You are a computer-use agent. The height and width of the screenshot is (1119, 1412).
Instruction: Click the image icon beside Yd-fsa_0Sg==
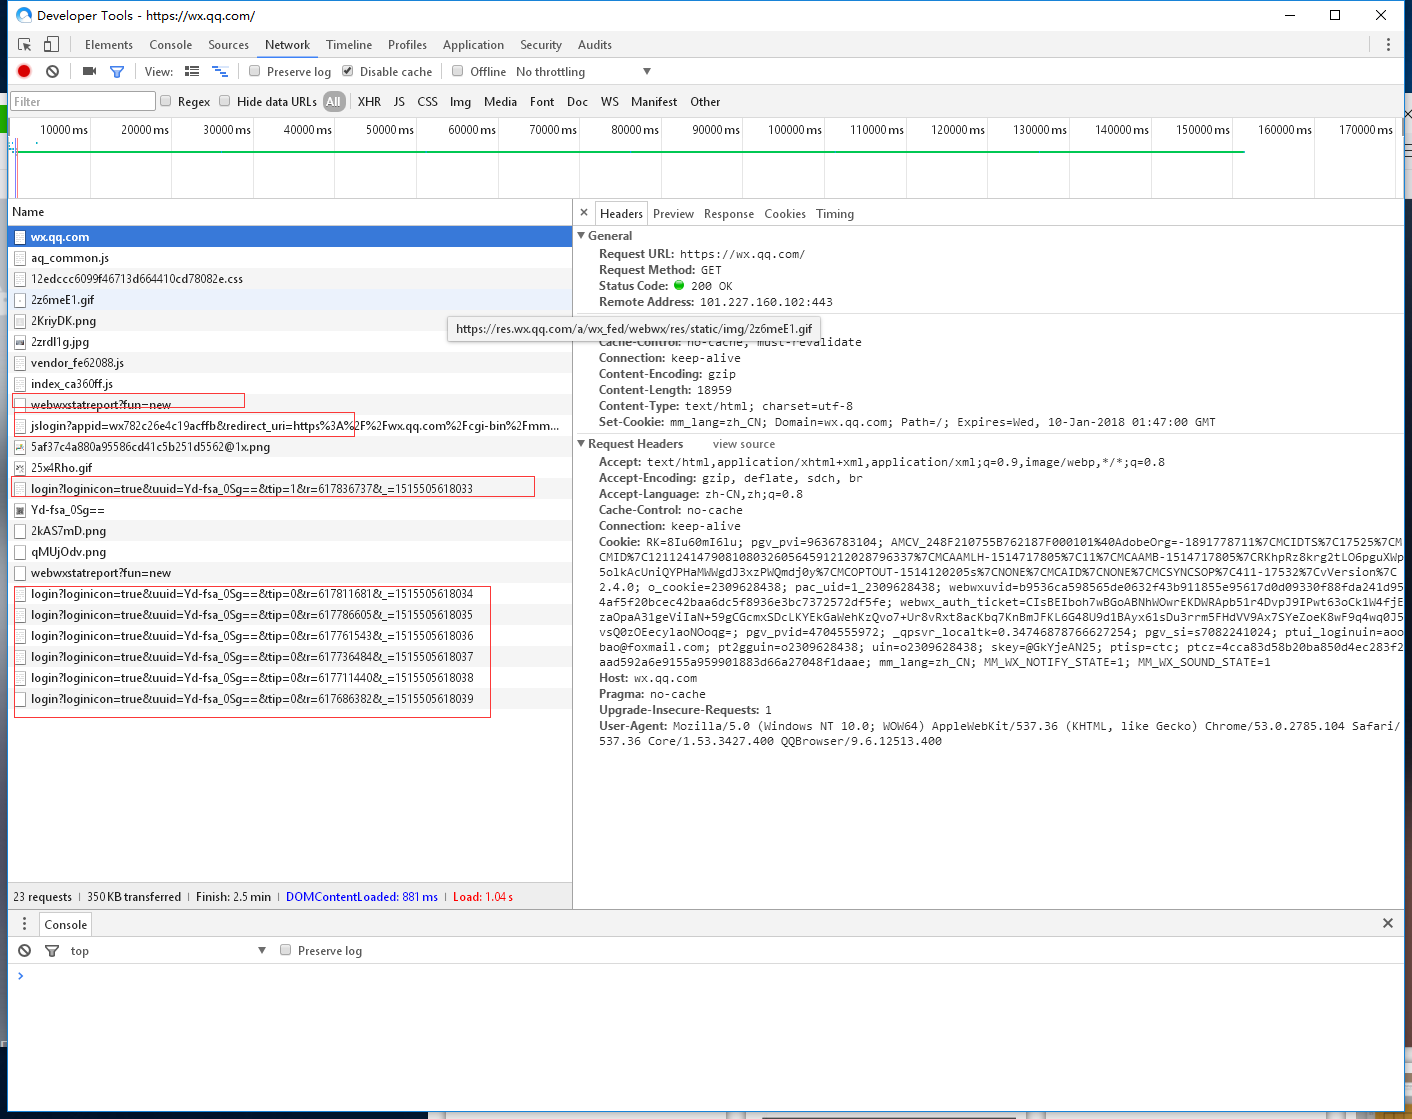(x=20, y=510)
